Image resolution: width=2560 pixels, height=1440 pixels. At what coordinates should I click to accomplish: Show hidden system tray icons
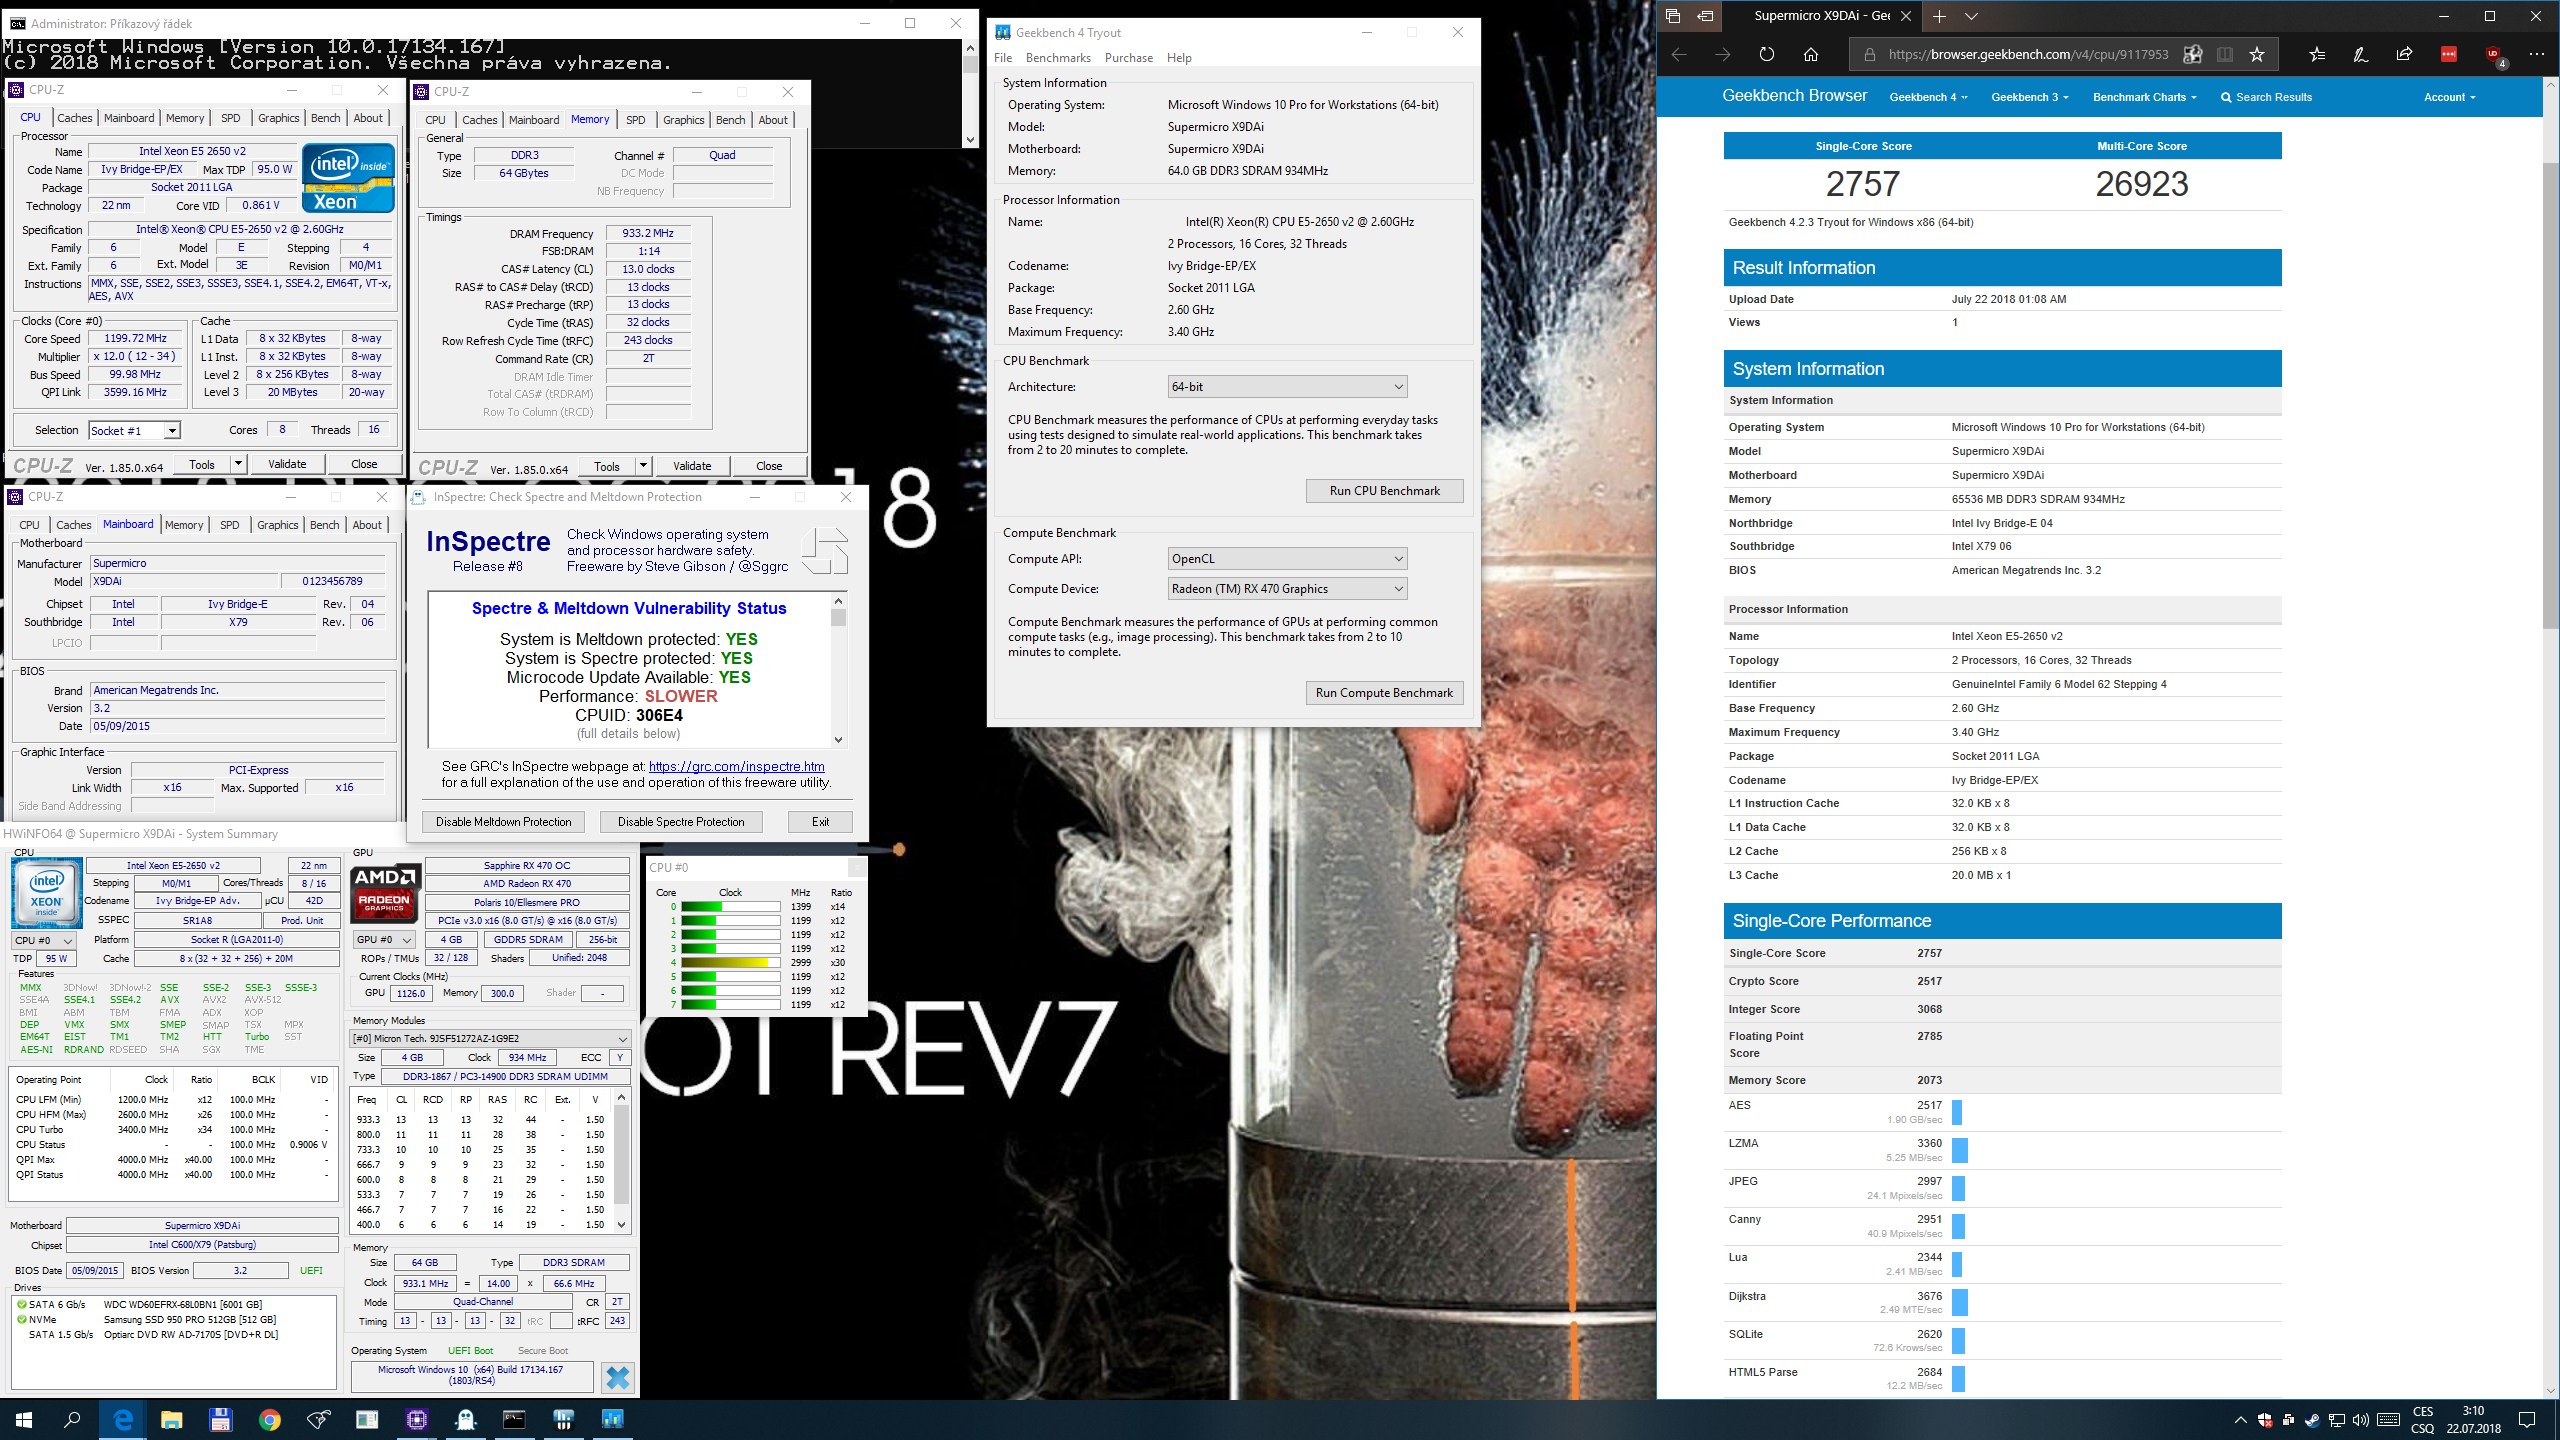(2240, 1420)
